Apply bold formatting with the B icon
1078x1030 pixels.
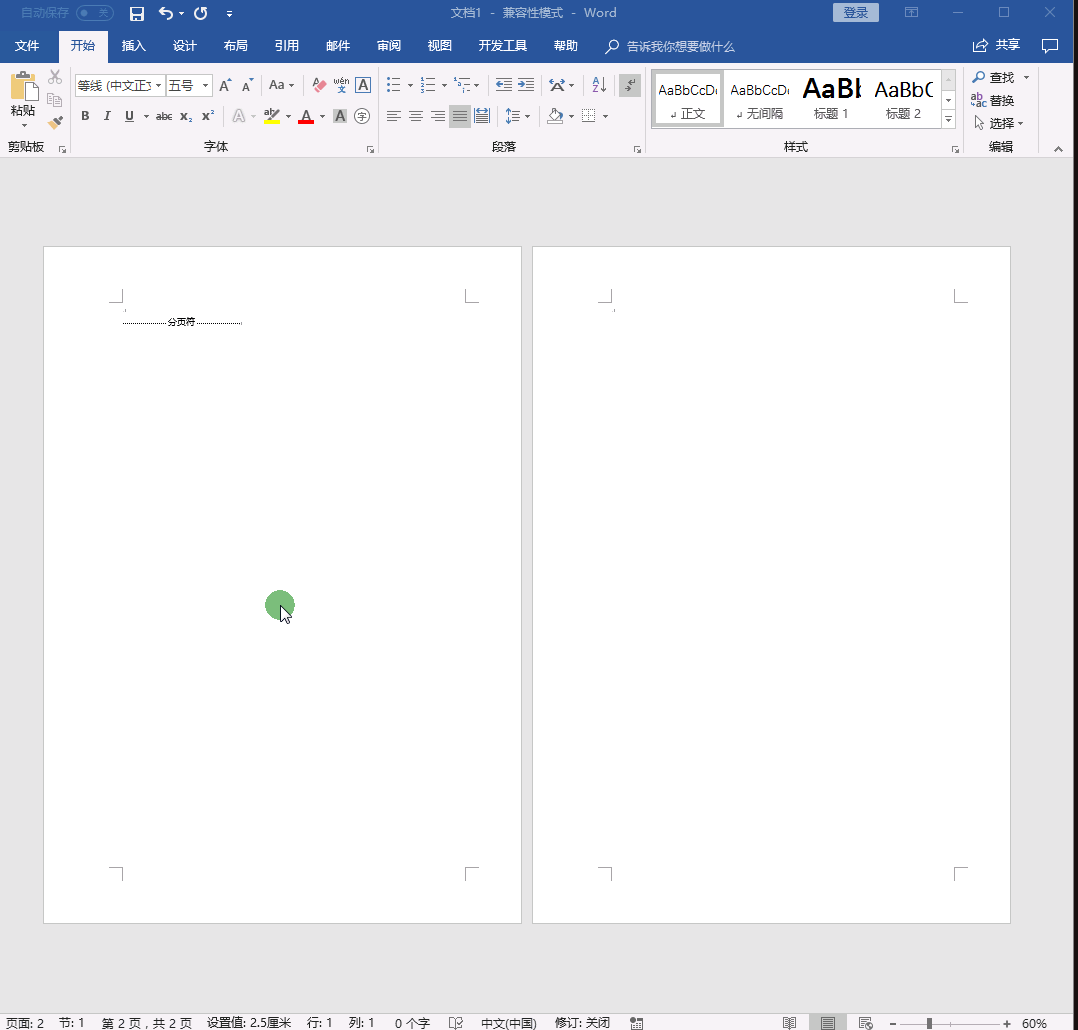pos(85,116)
